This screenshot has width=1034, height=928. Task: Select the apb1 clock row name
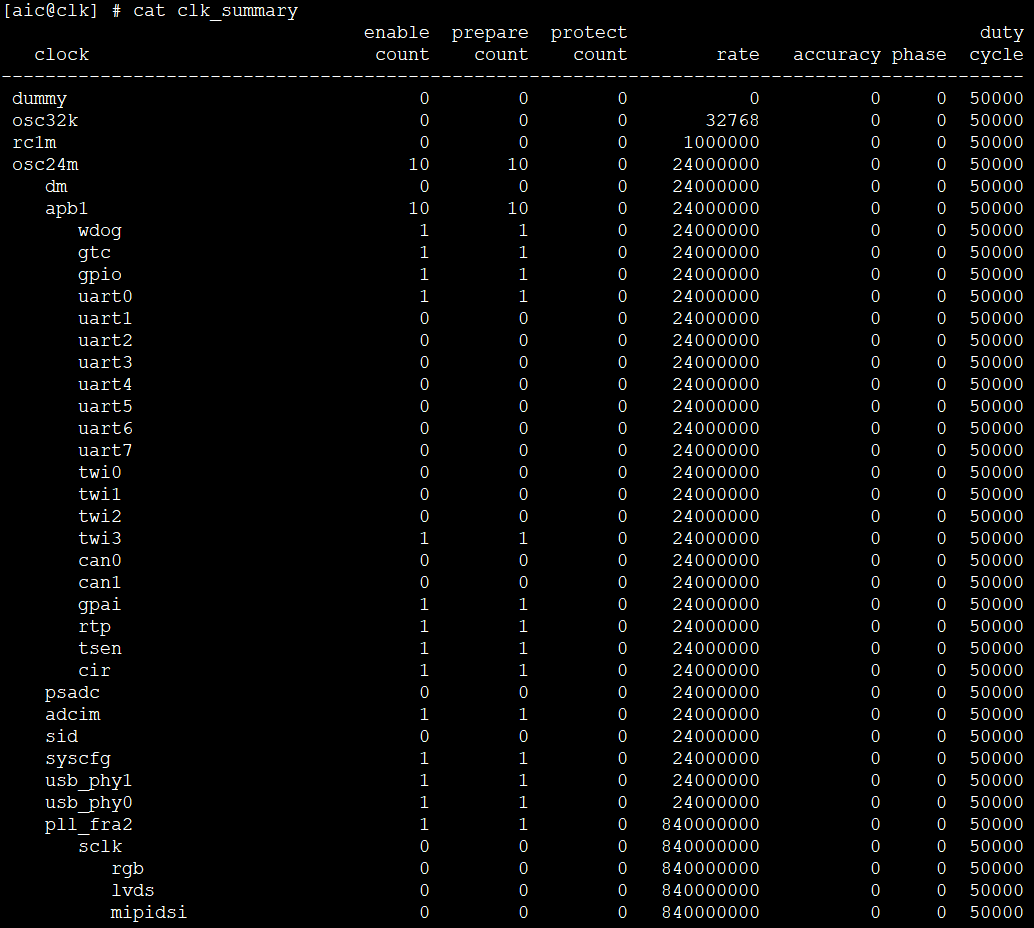pos(67,208)
